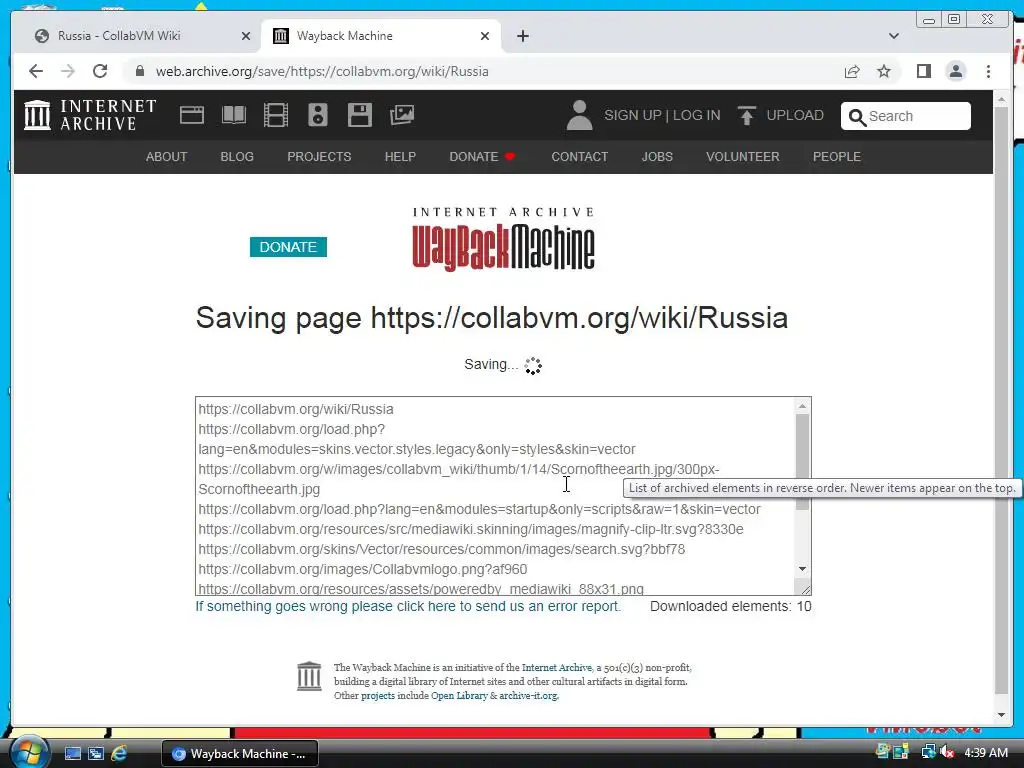
Task: Open the PROJECTS menu item
Action: [319, 157]
